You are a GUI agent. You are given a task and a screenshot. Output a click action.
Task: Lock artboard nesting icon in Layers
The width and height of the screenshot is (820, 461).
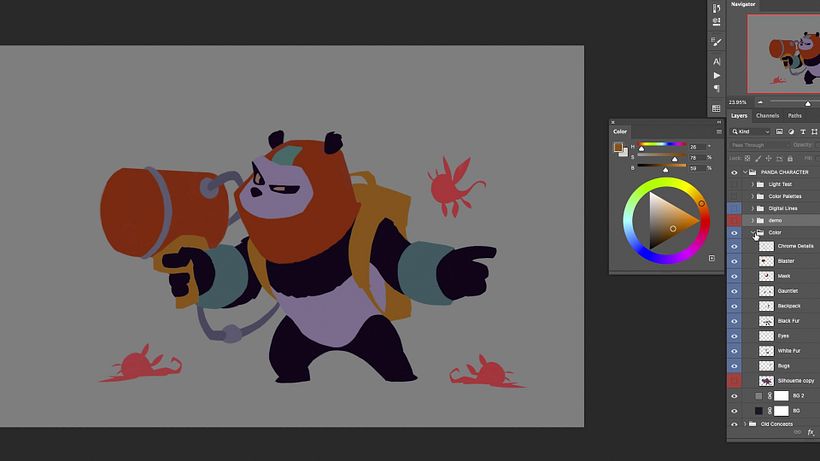(x=779, y=158)
